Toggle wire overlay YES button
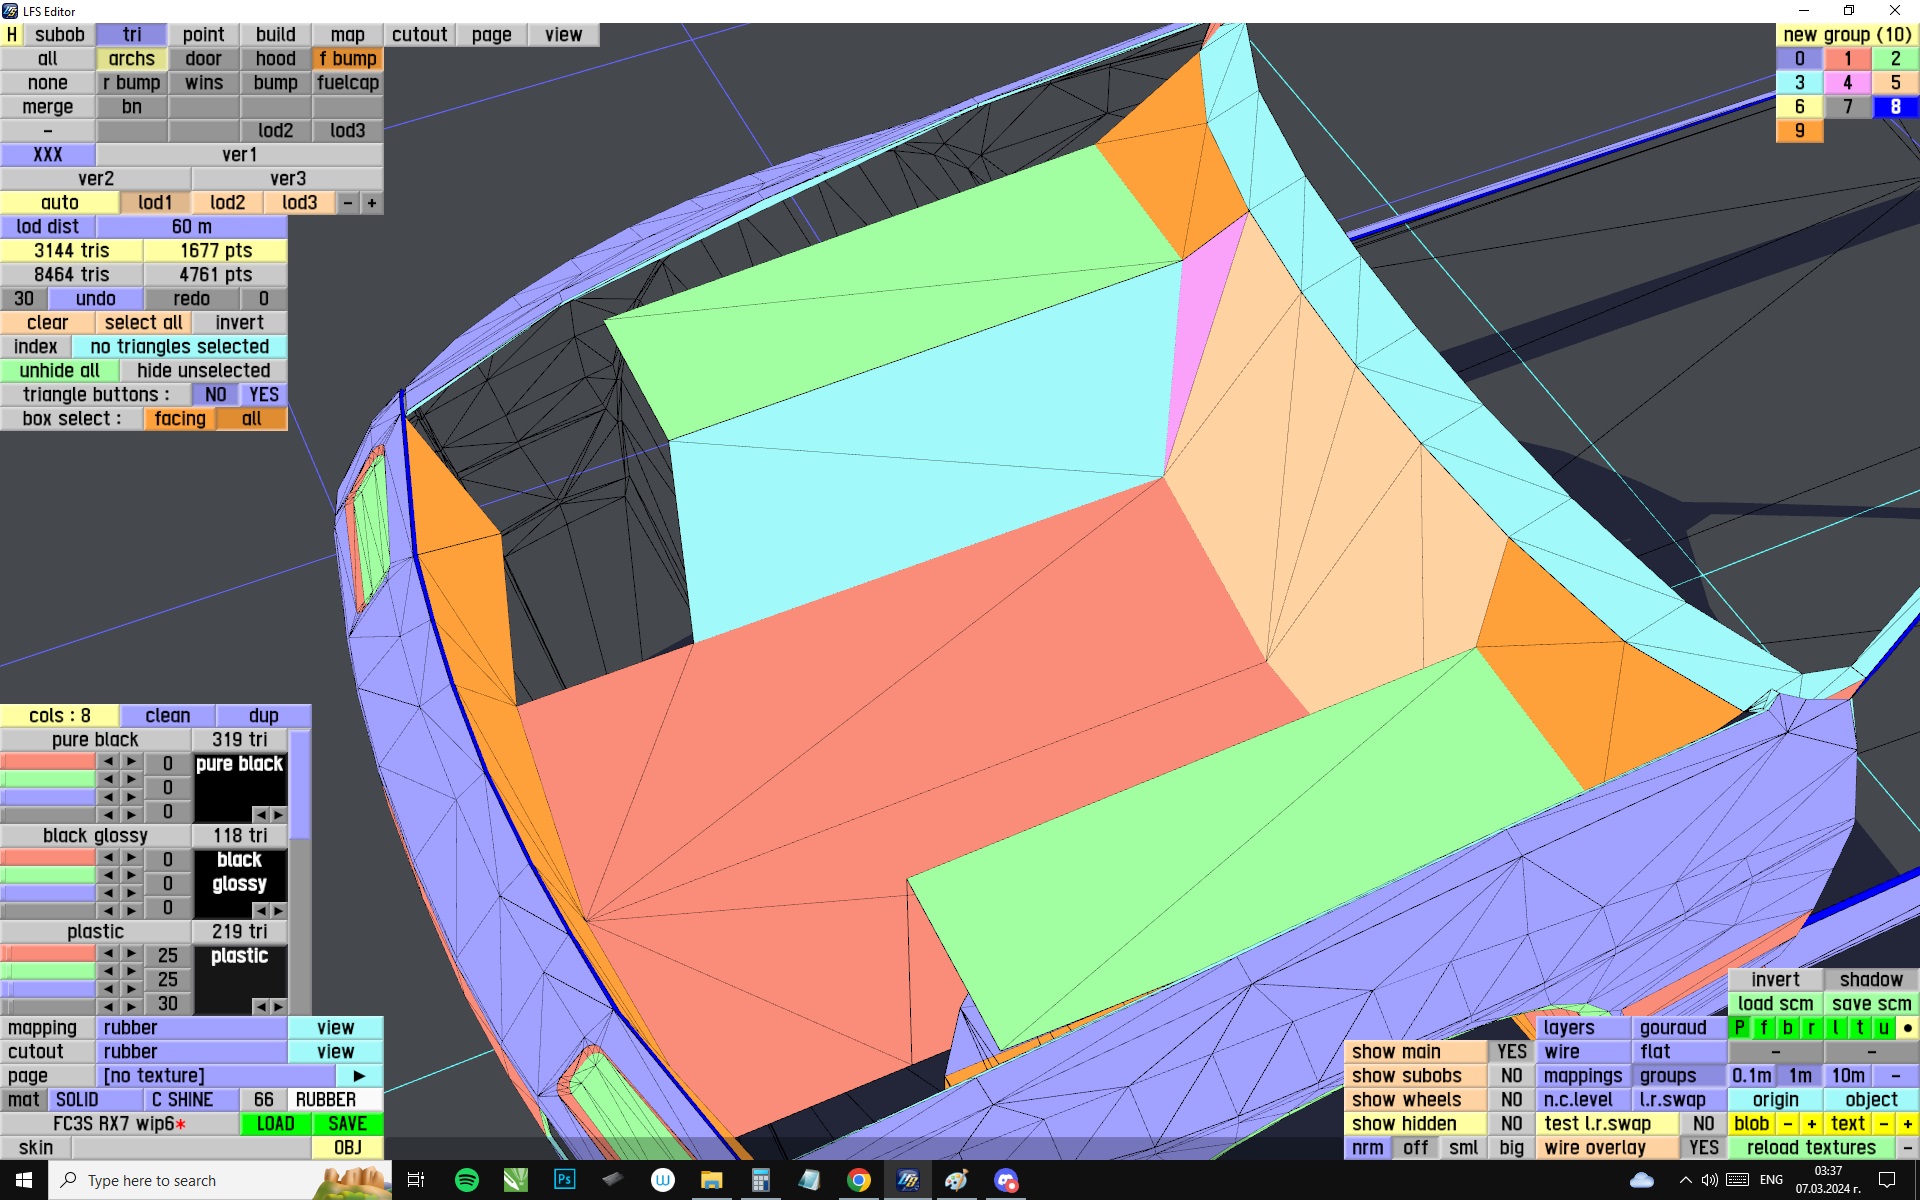Screen dimensions: 1920x1200 (x=1703, y=1148)
